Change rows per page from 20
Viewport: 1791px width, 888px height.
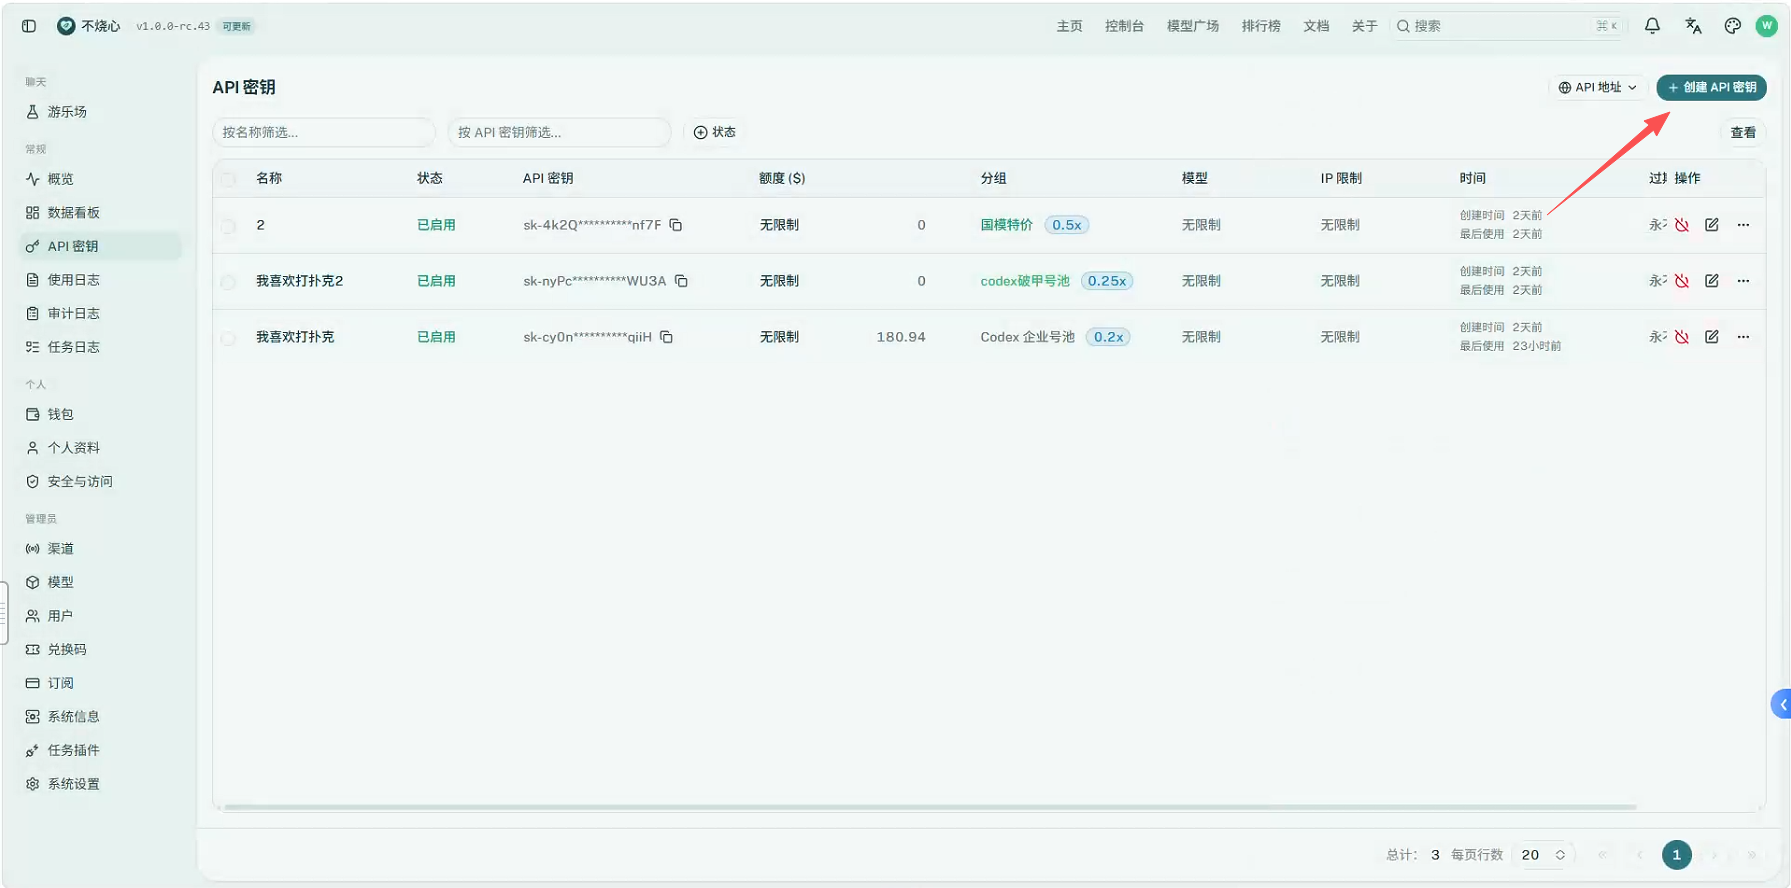[1543, 855]
